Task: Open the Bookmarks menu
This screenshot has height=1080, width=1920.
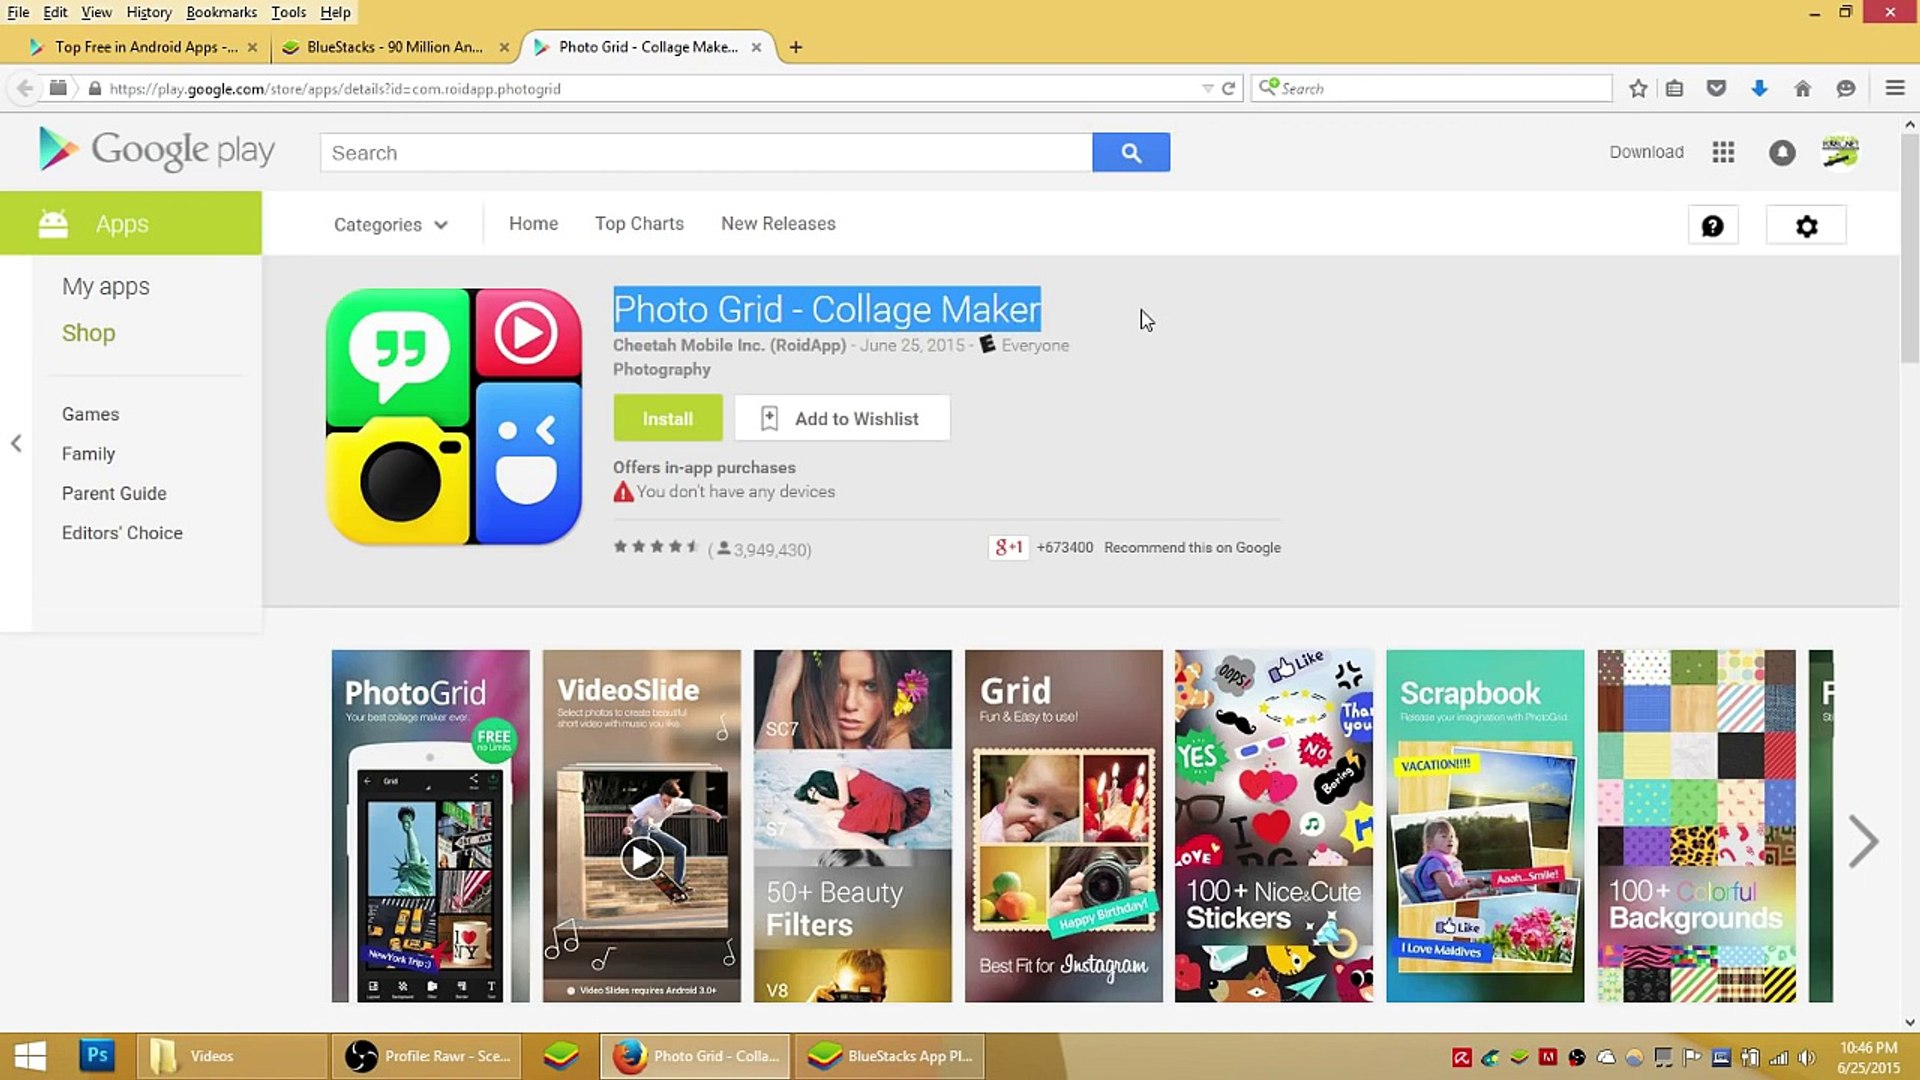Action: coord(221,12)
